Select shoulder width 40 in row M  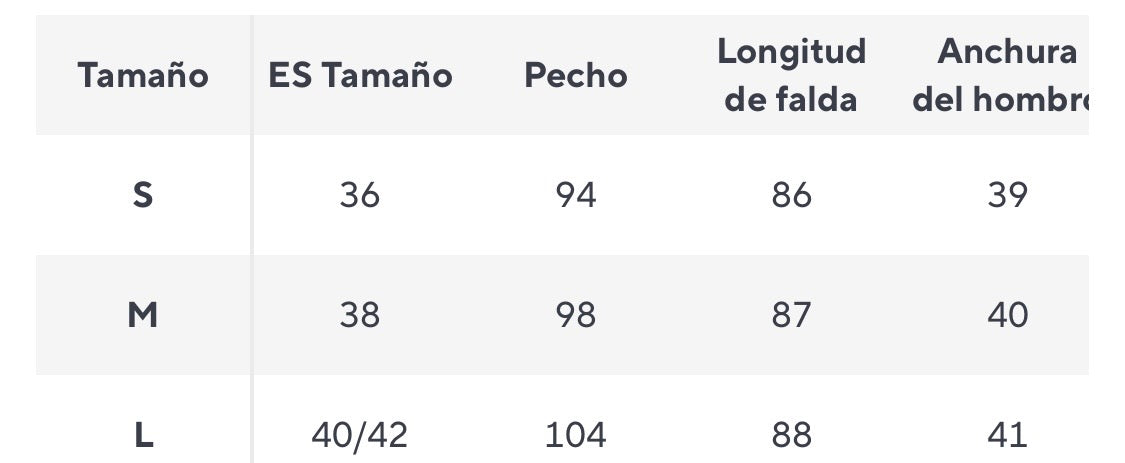pos(1007,315)
